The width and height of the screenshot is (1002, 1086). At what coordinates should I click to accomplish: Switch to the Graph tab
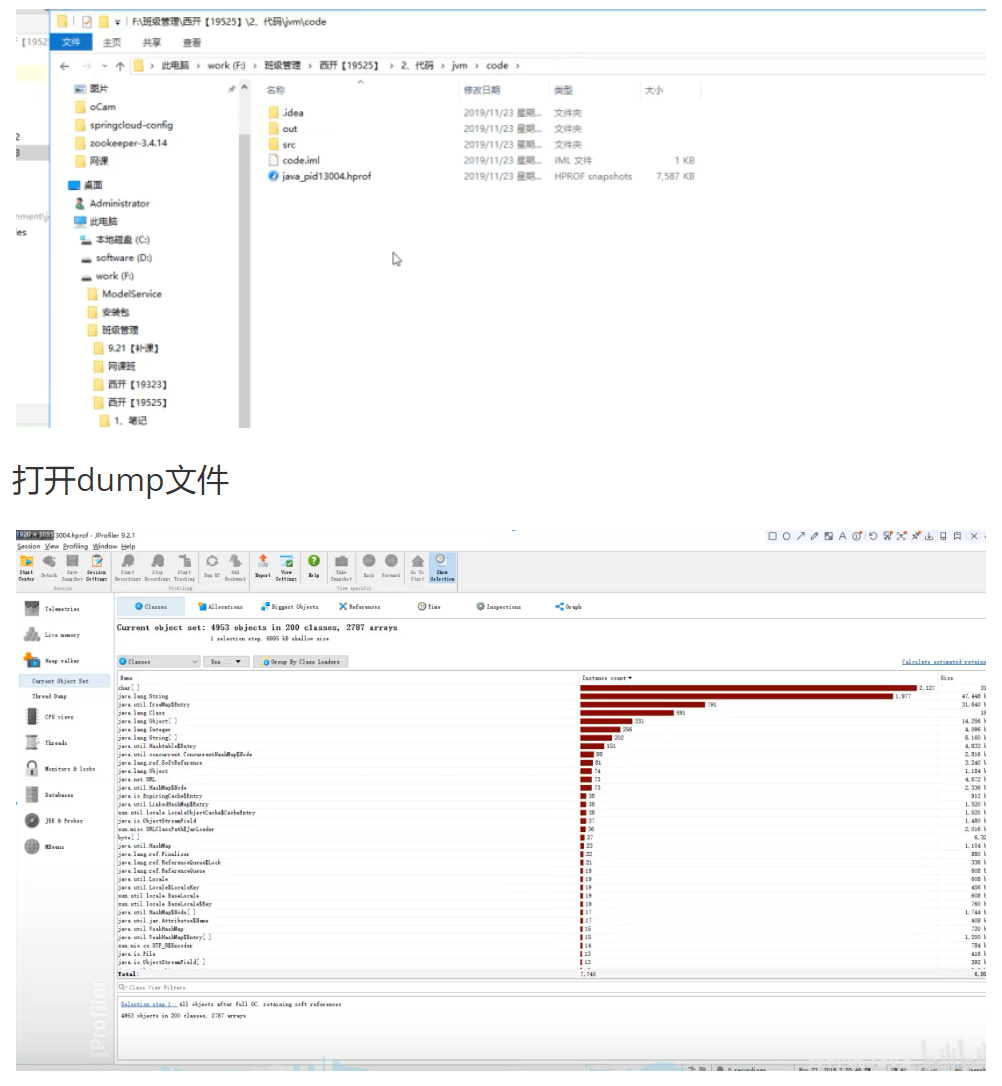tap(569, 607)
